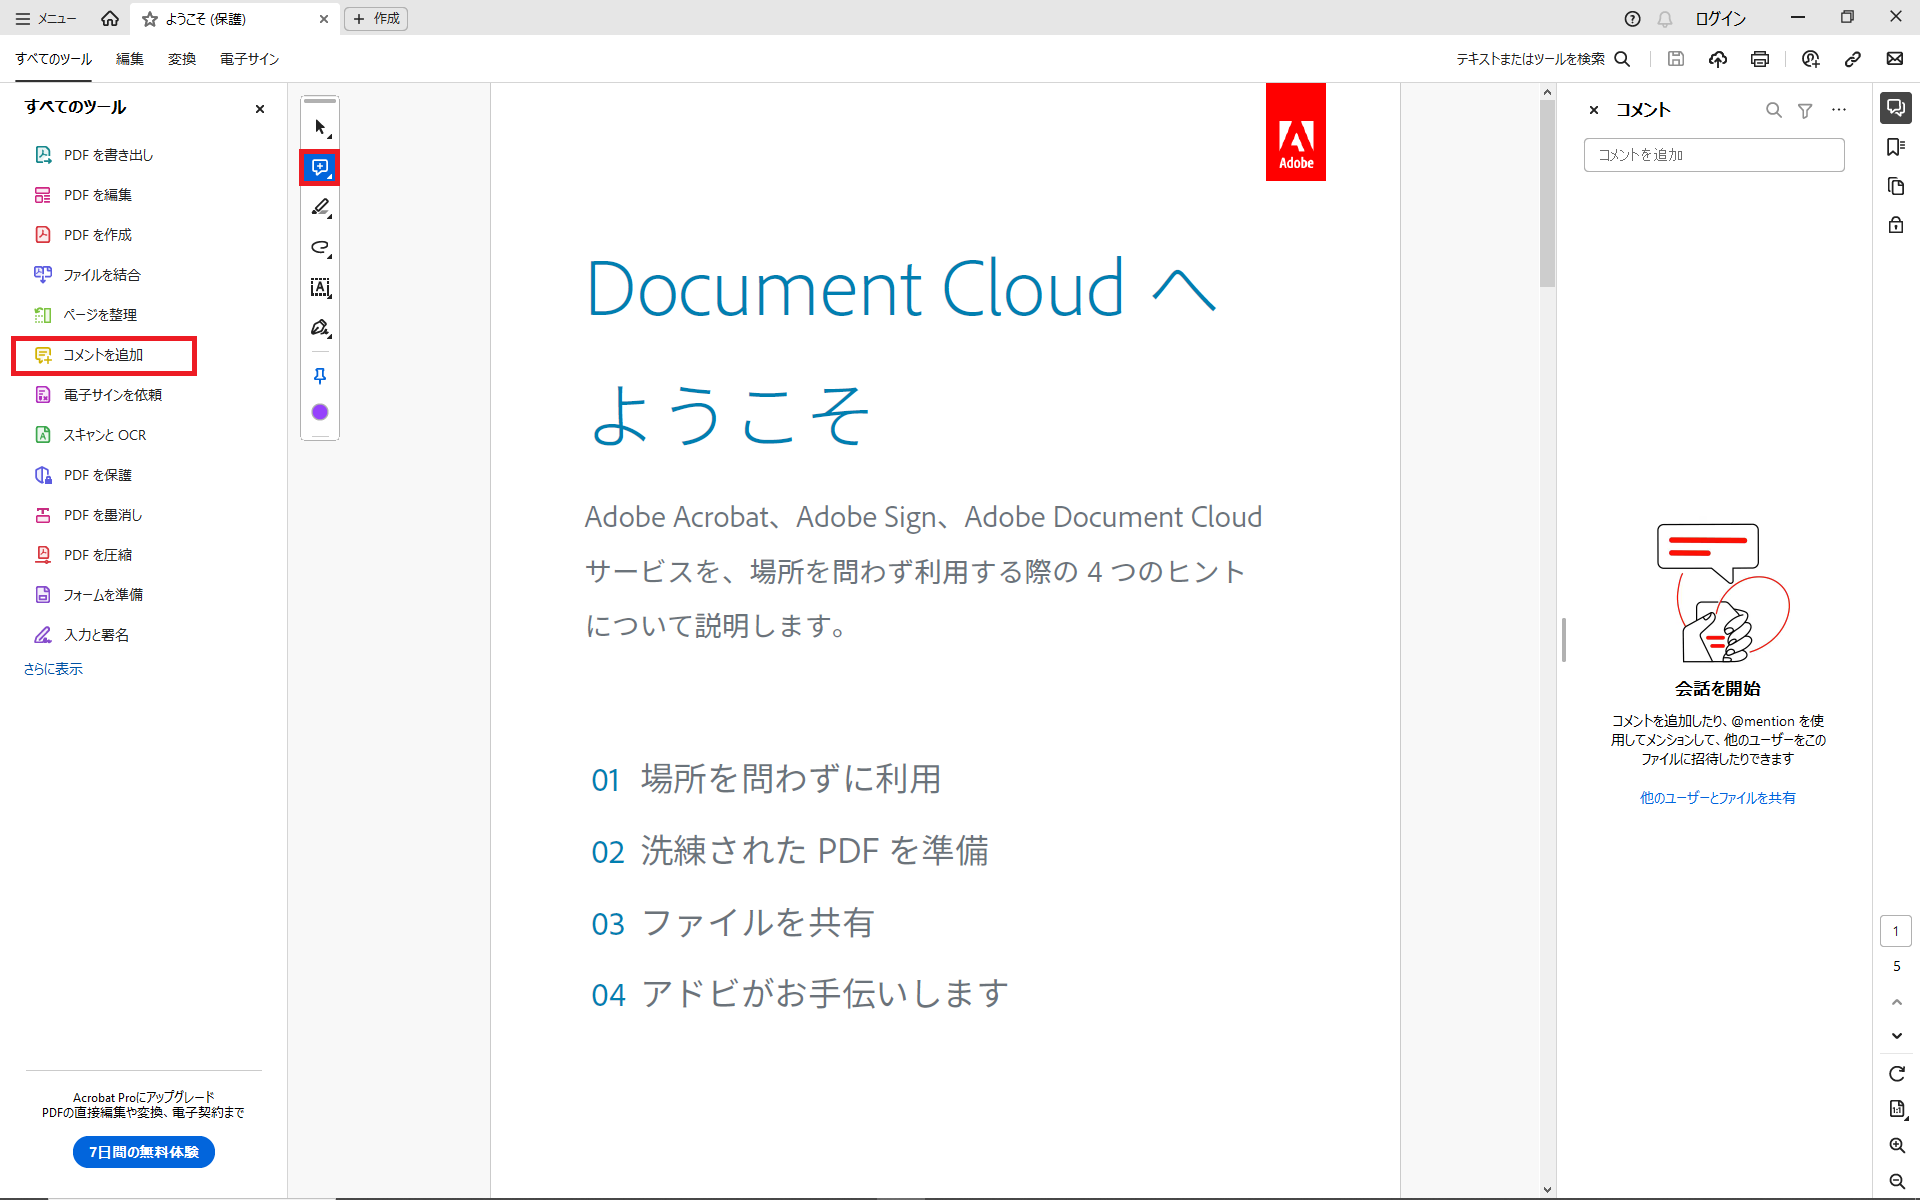This screenshot has width=1920, height=1200.
Task: Rotate the page view
Action: (1897, 1074)
